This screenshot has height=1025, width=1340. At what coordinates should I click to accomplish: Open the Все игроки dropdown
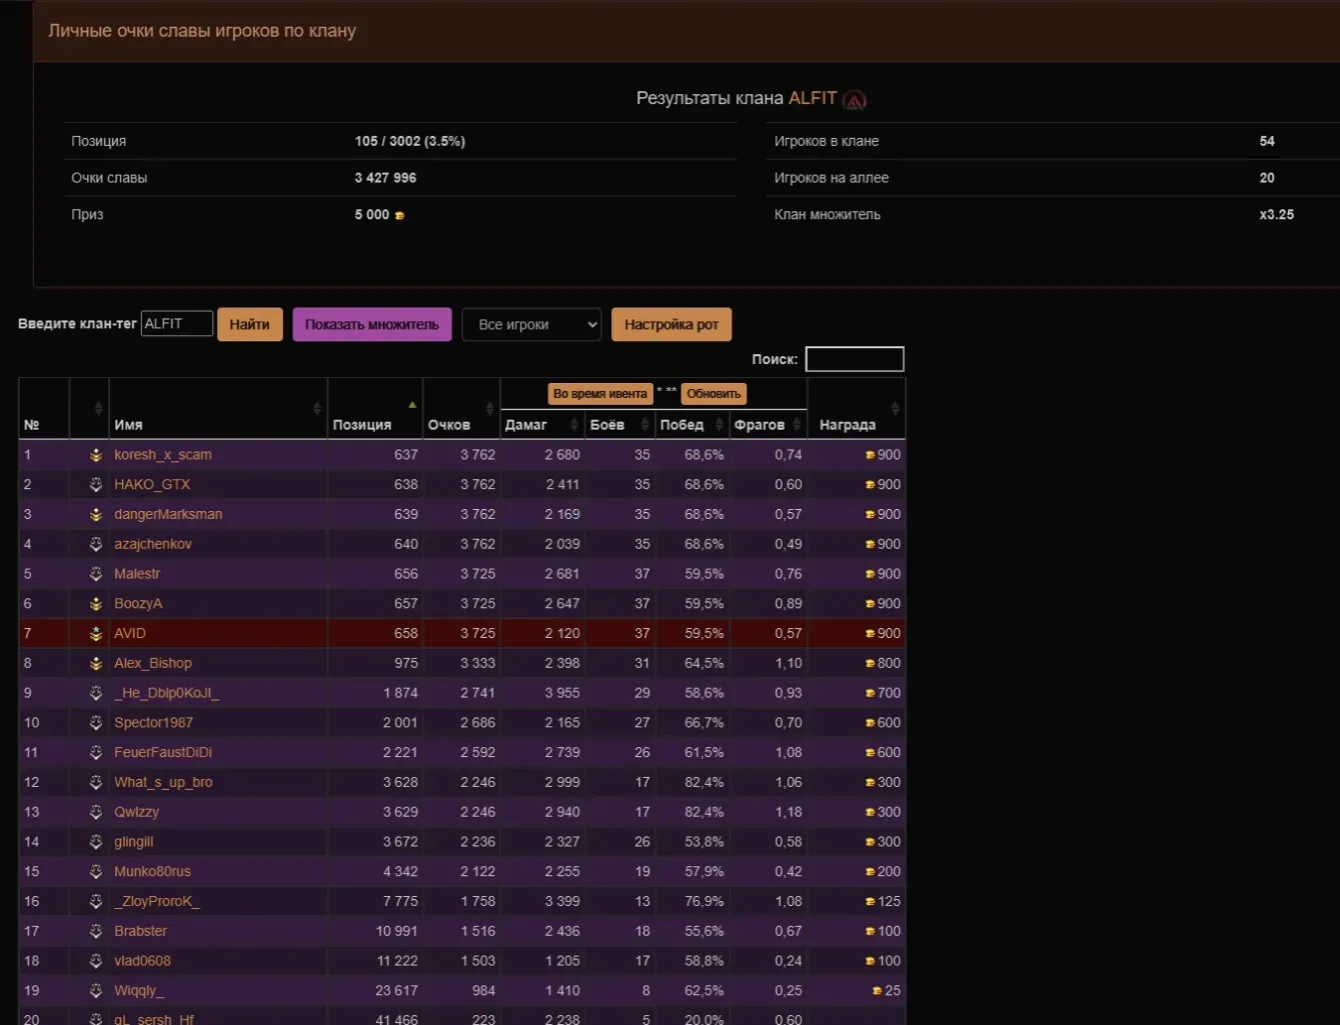(531, 324)
